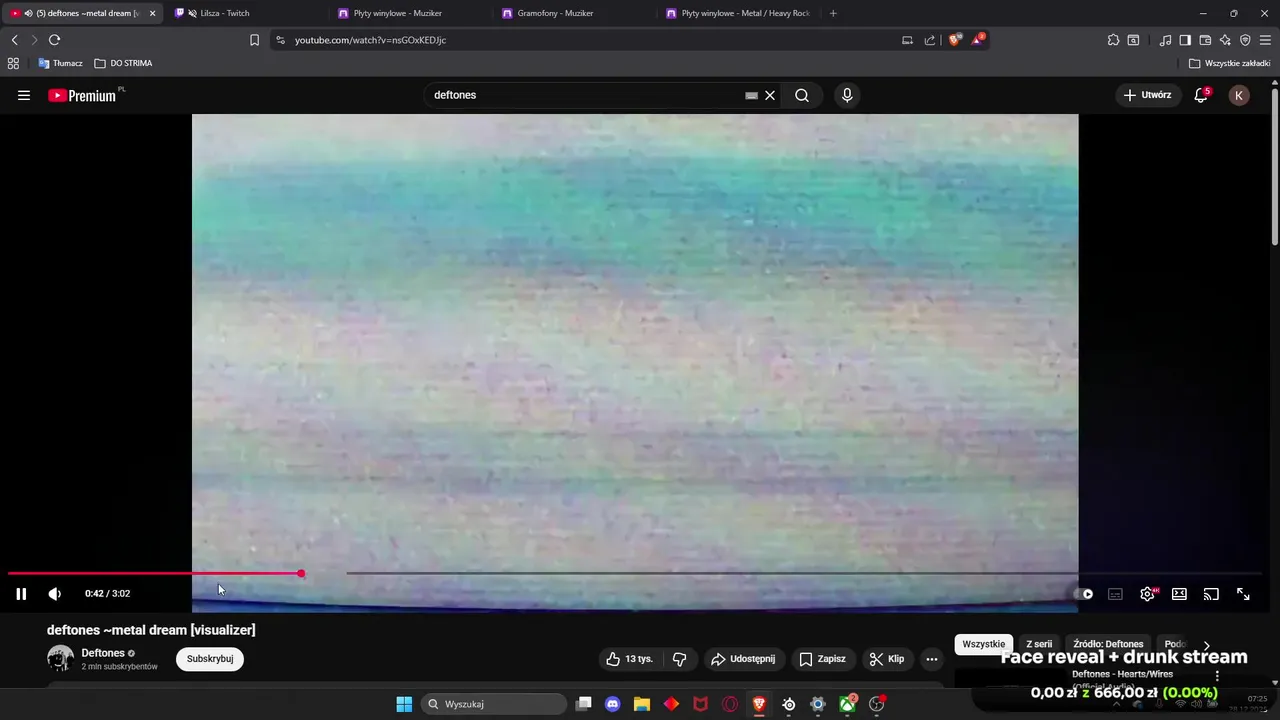The height and width of the screenshot is (720, 1280).
Task: Open the browser extensions puzzle icon
Action: [x=1113, y=40]
